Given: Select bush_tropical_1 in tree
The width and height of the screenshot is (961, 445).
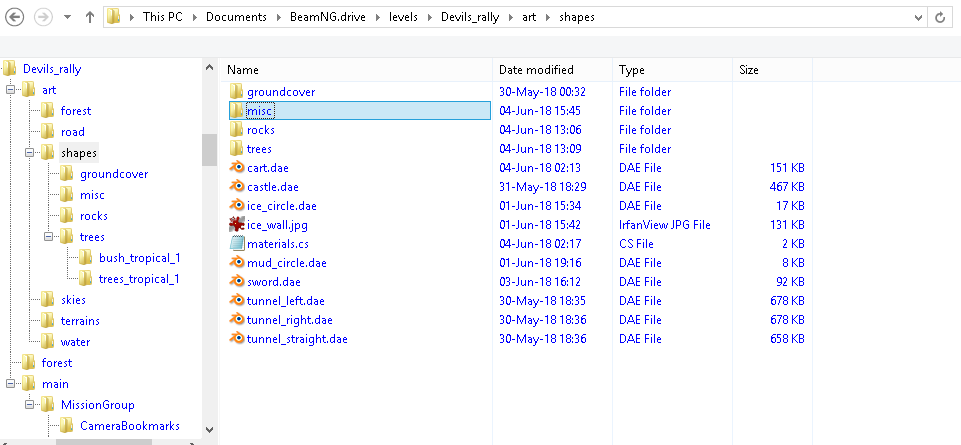Looking at the screenshot, I should [140, 258].
